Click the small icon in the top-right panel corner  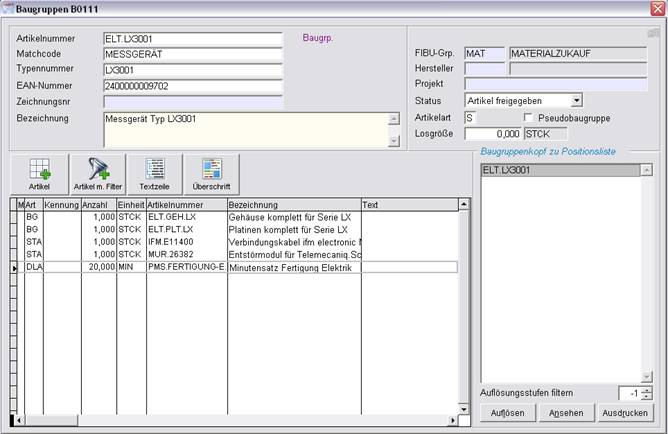click(653, 33)
